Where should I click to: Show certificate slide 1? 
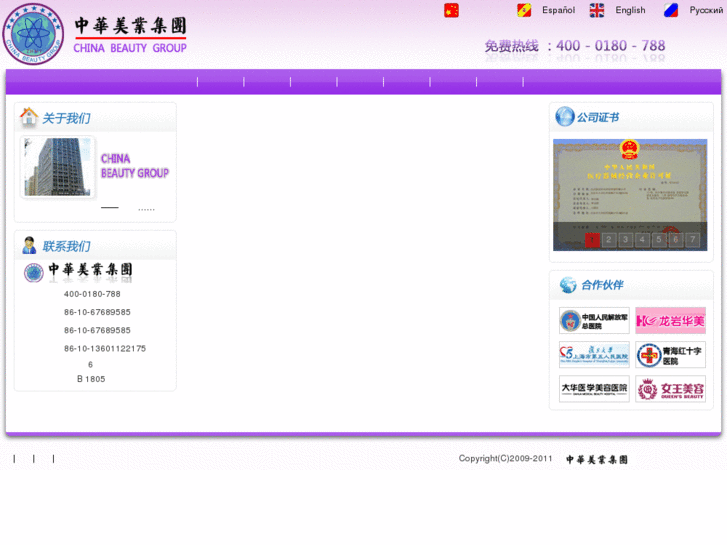pyautogui.click(x=592, y=240)
